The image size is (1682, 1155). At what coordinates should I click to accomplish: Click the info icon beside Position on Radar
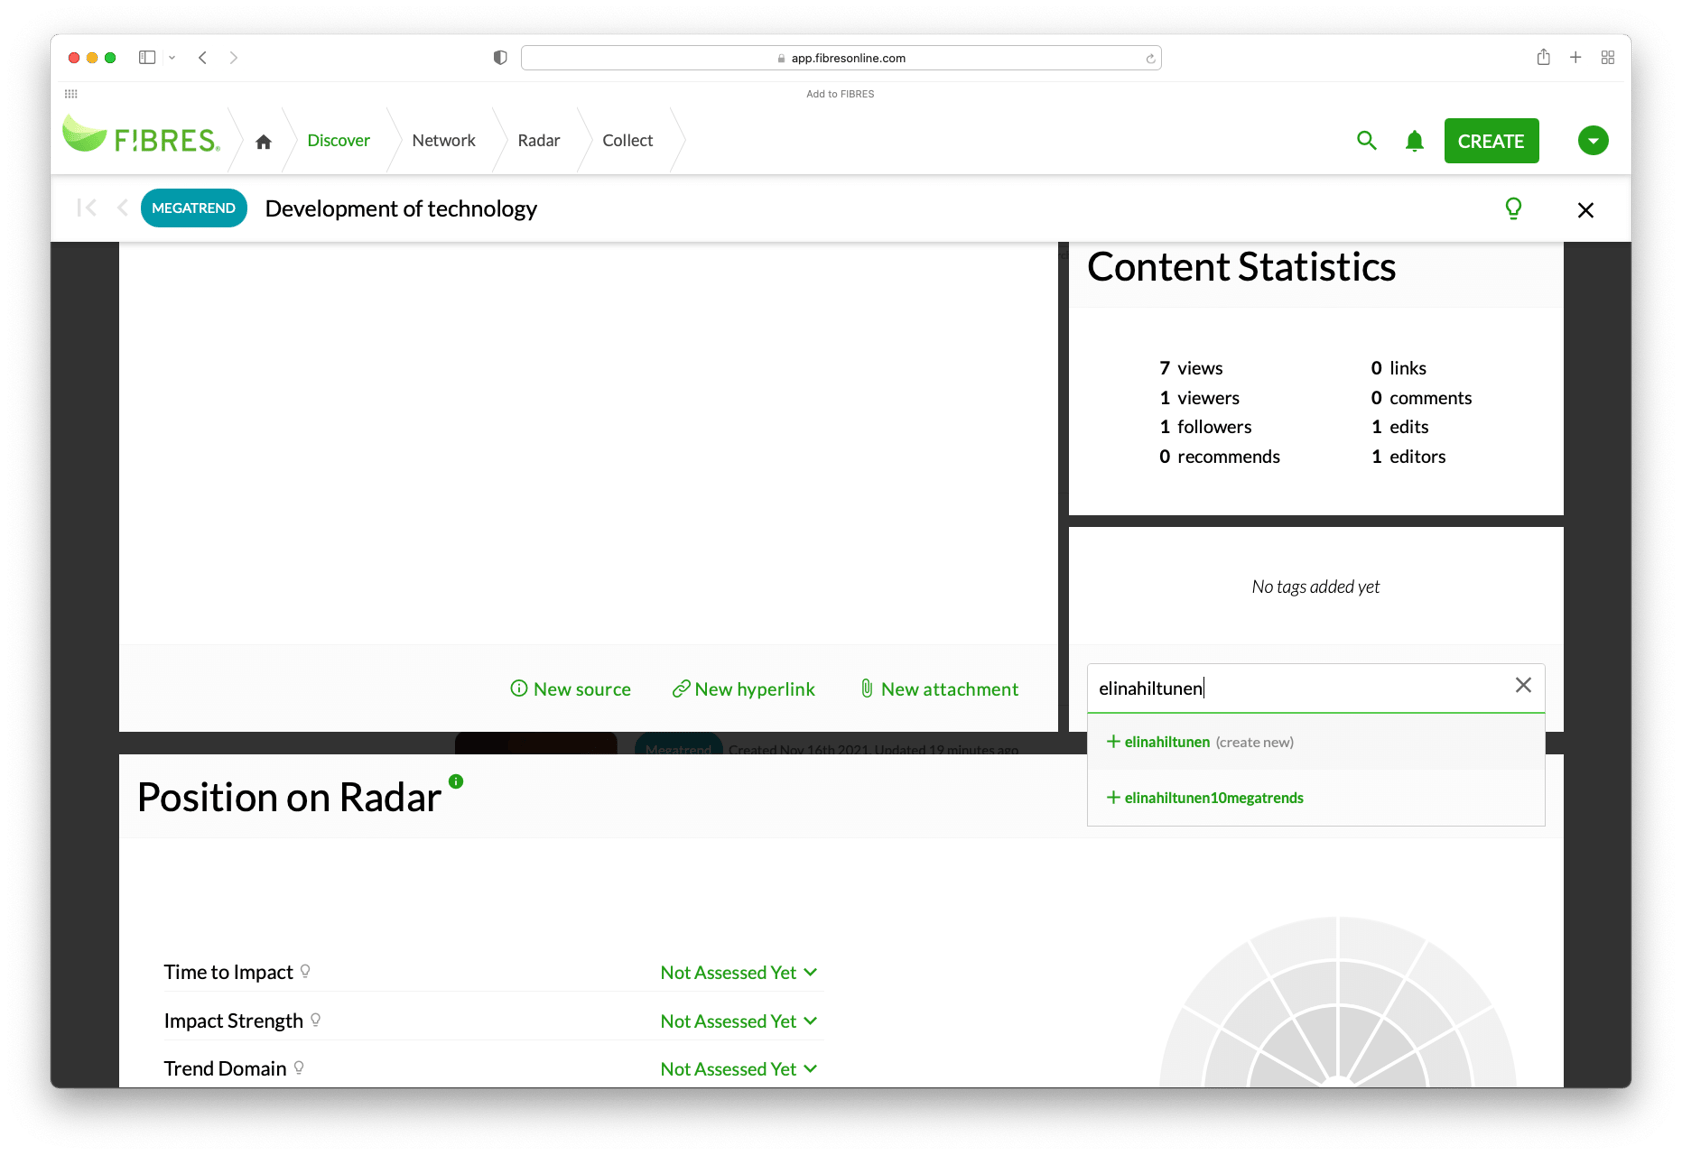pyautogui.click(x=457, y=781)
